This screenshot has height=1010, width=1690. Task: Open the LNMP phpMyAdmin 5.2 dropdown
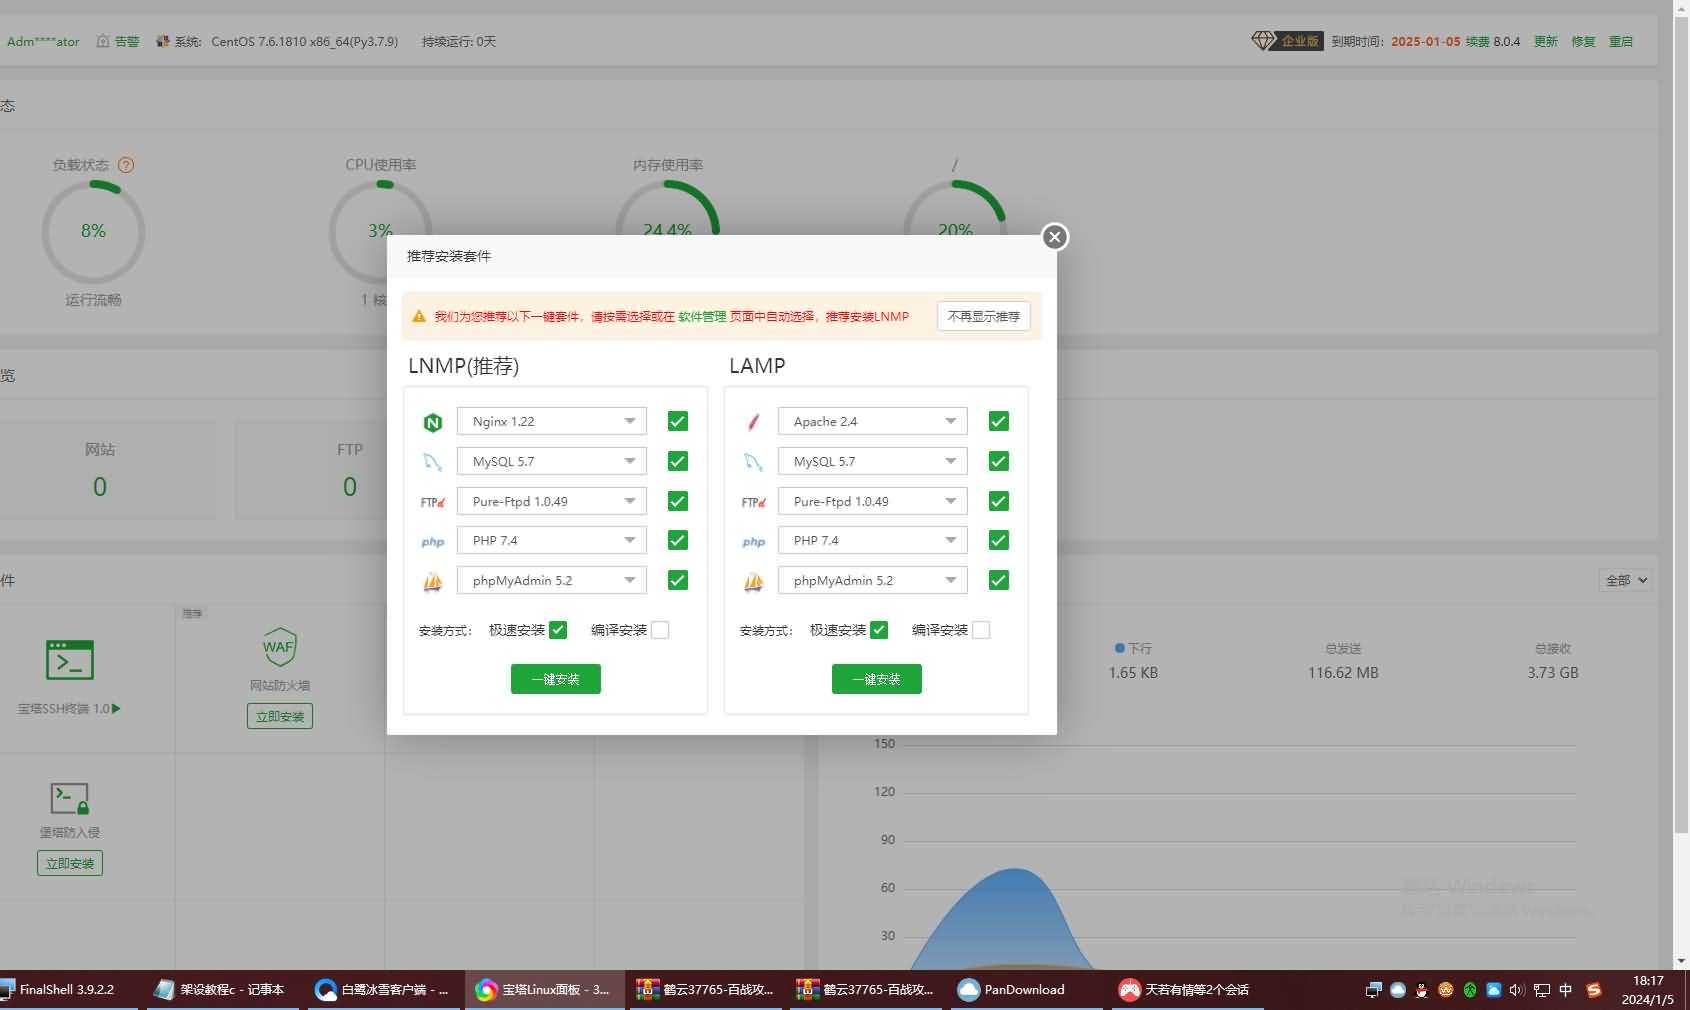coord(552,580)
